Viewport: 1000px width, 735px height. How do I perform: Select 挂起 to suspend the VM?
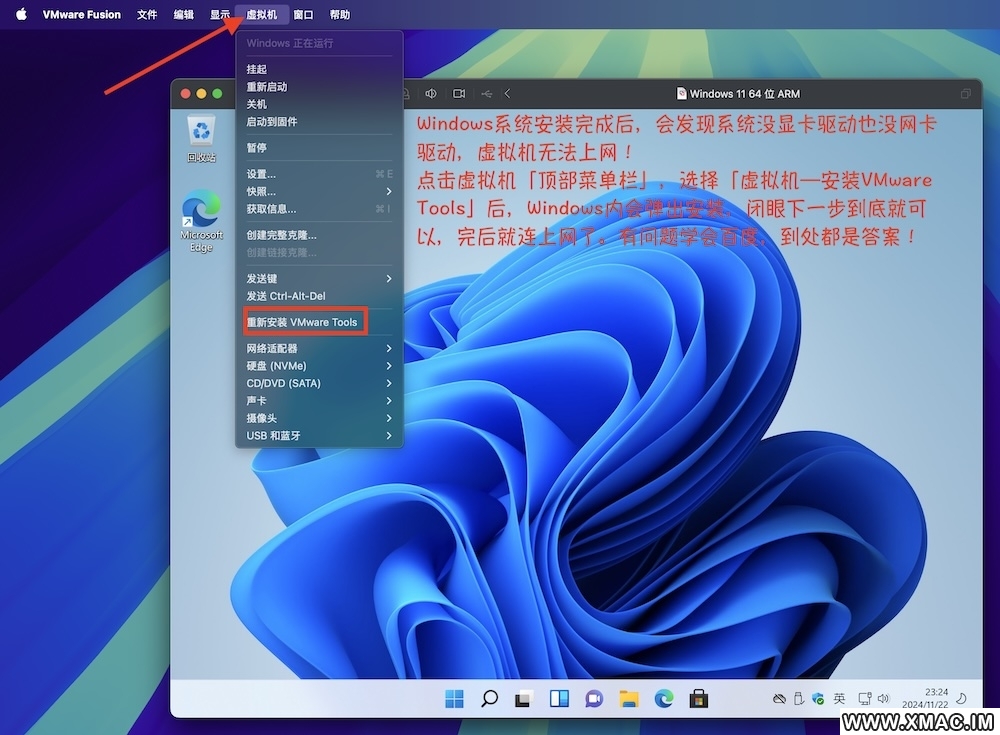319,69
